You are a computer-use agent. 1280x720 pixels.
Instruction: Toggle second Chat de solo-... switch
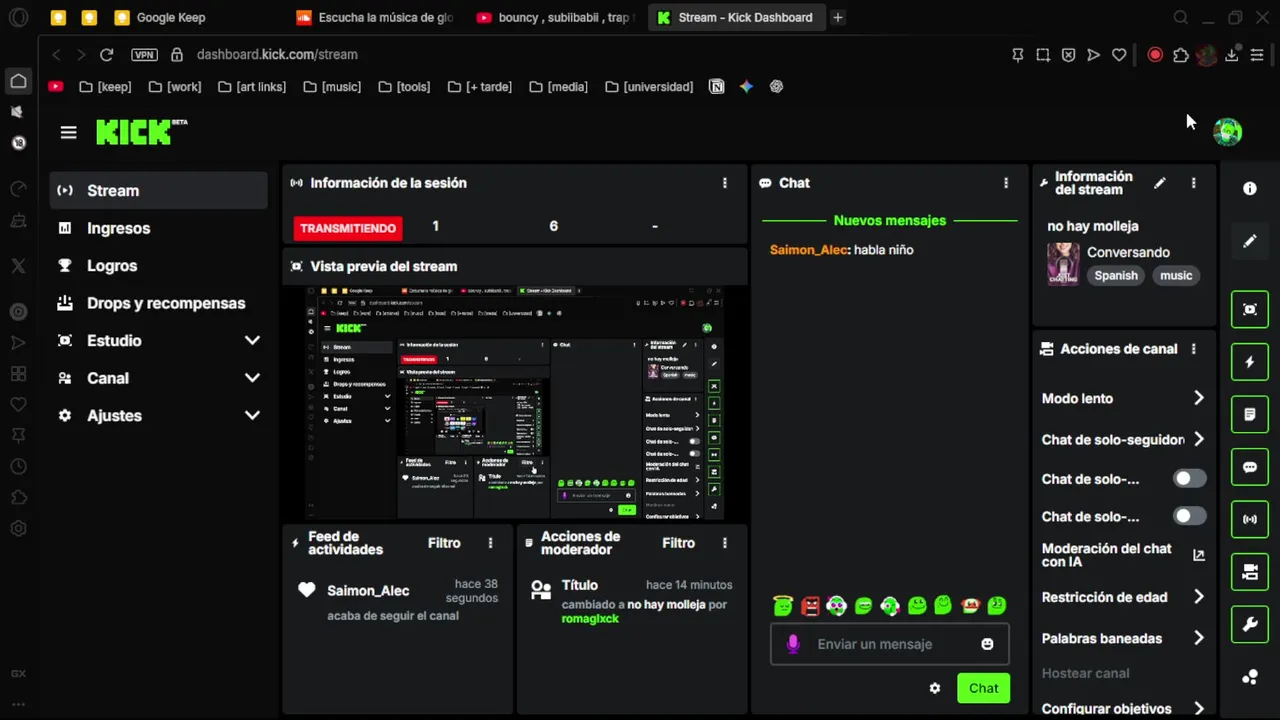click(x=1189, y=516)
